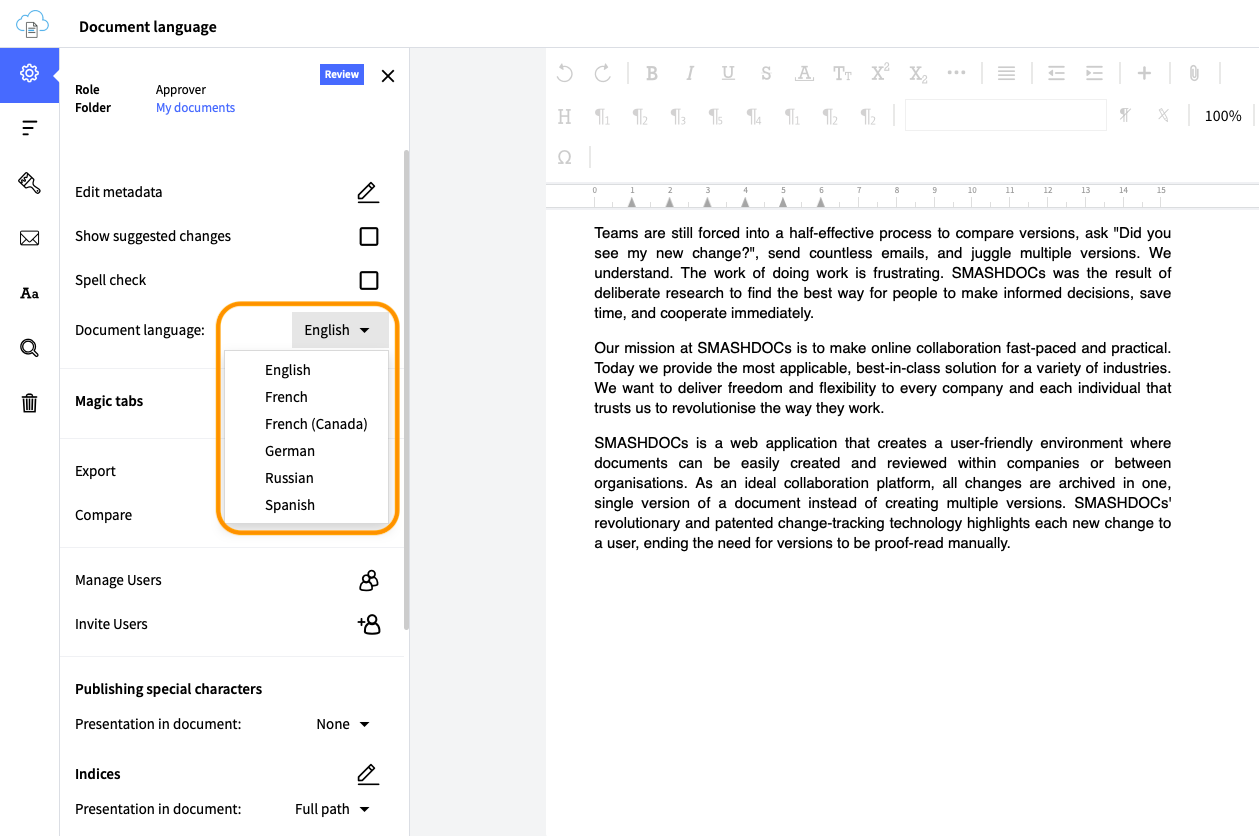This screenshot has width=1259, height=836.
Task: Click the paperclip attachment icon
Action: (1194, 73)
